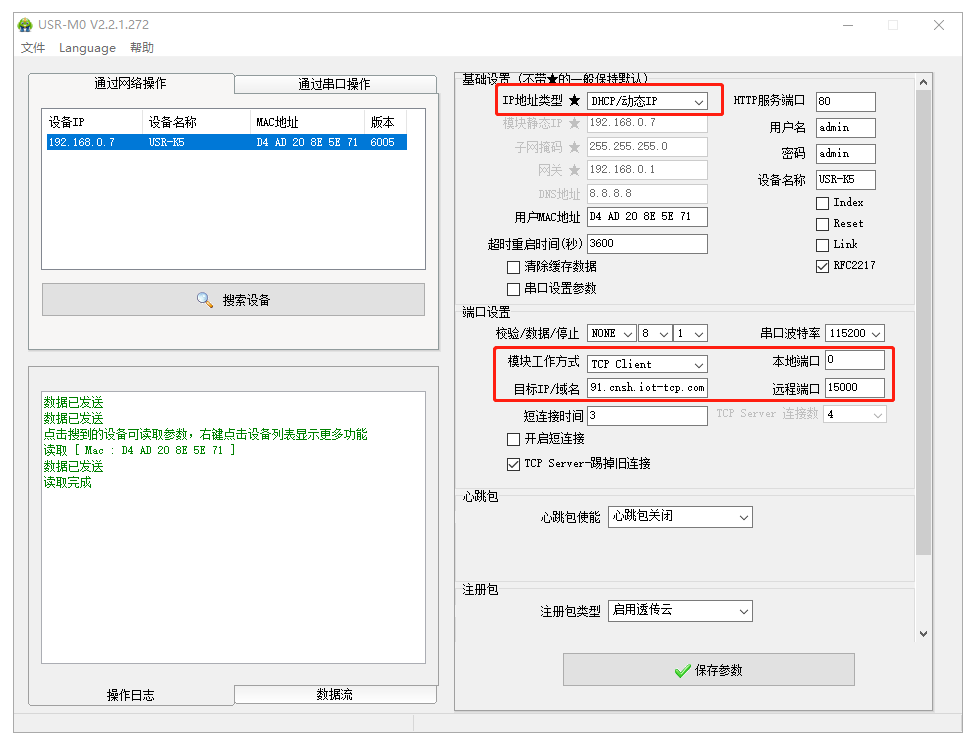Click the green checkmark save parameters button
The height and width of the screenshot is (745, 978).
(708, 670)
